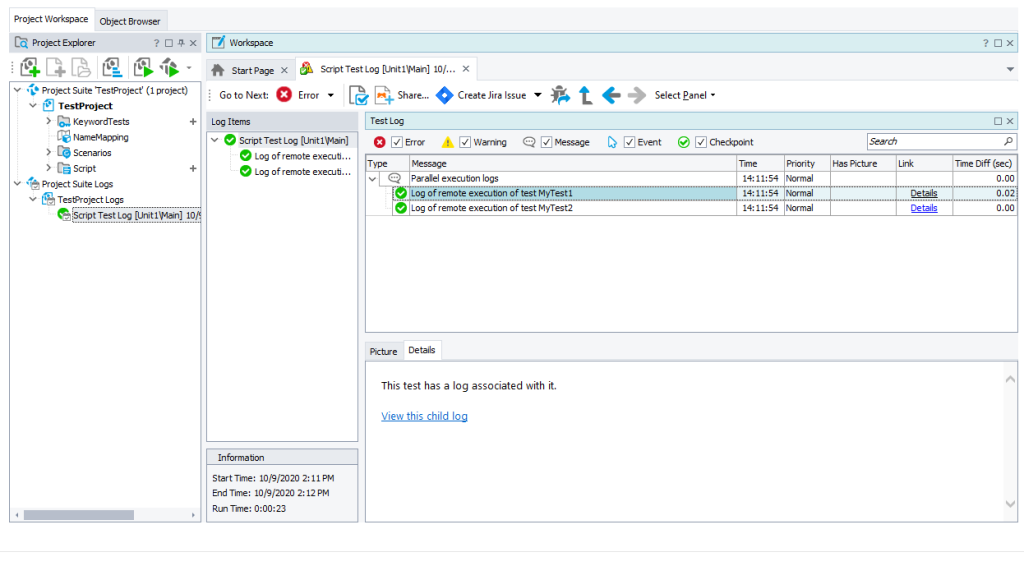Select NameMapping in Project Explorer

pos(101,137)
